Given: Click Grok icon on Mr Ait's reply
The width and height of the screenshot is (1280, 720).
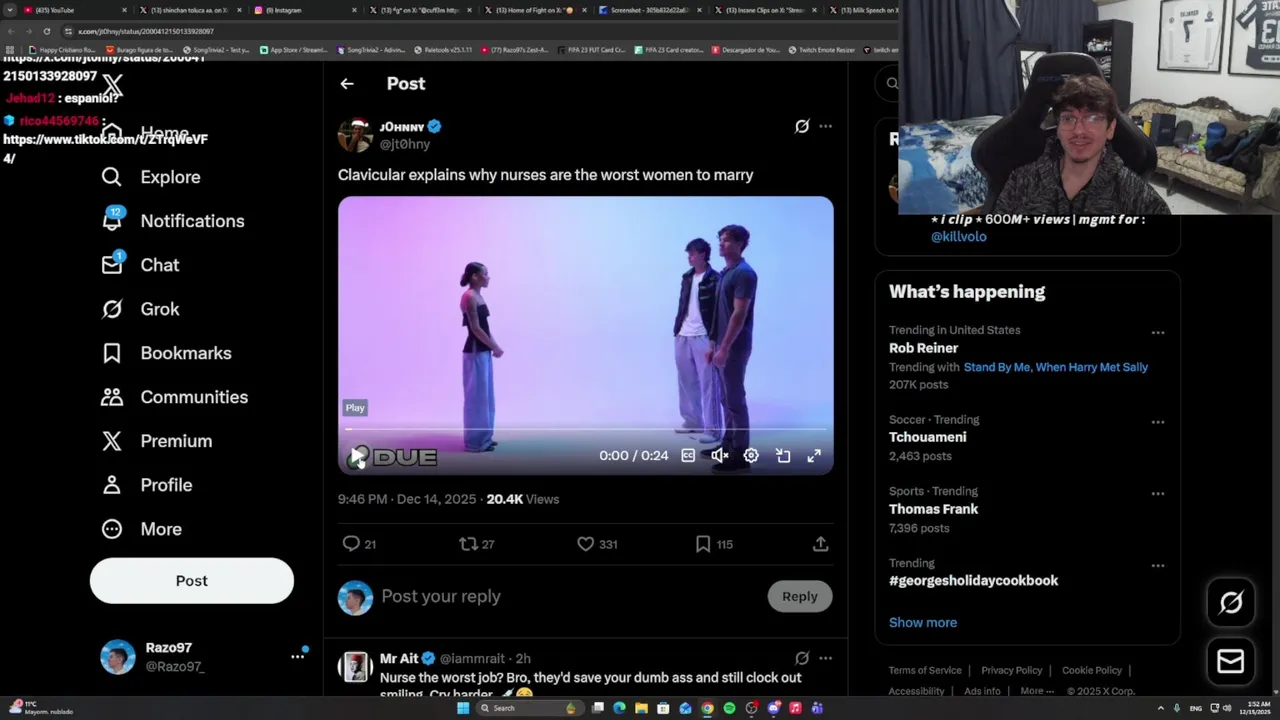Looking at the screenshot, I should (x=802, y=659).
